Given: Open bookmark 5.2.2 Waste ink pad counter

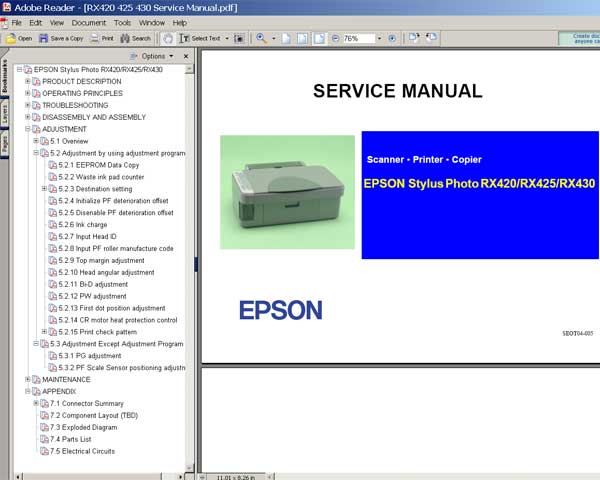Looking at the screenshot, I should tap(101, 177).
